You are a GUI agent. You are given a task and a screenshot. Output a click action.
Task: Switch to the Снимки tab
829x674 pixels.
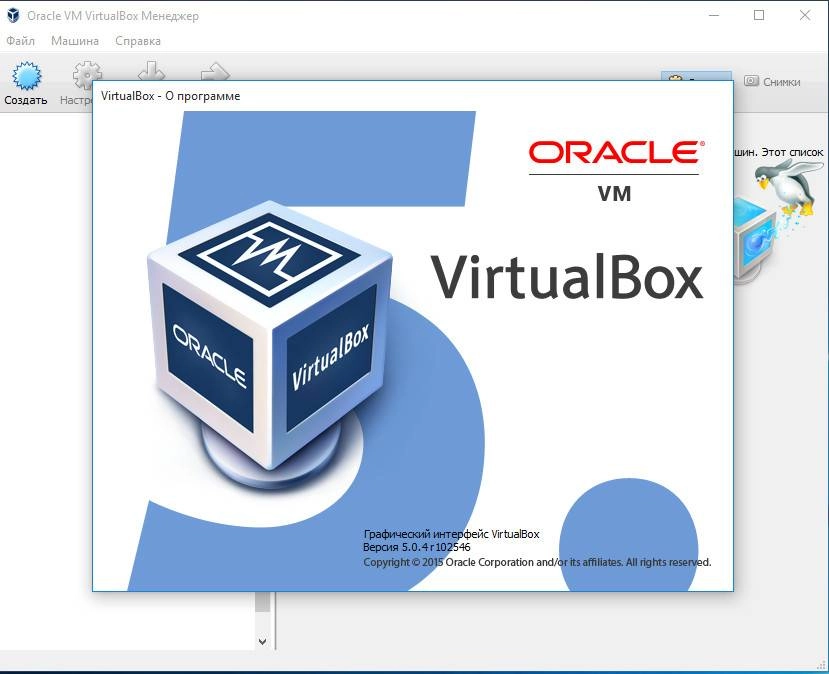click(772, 81)
